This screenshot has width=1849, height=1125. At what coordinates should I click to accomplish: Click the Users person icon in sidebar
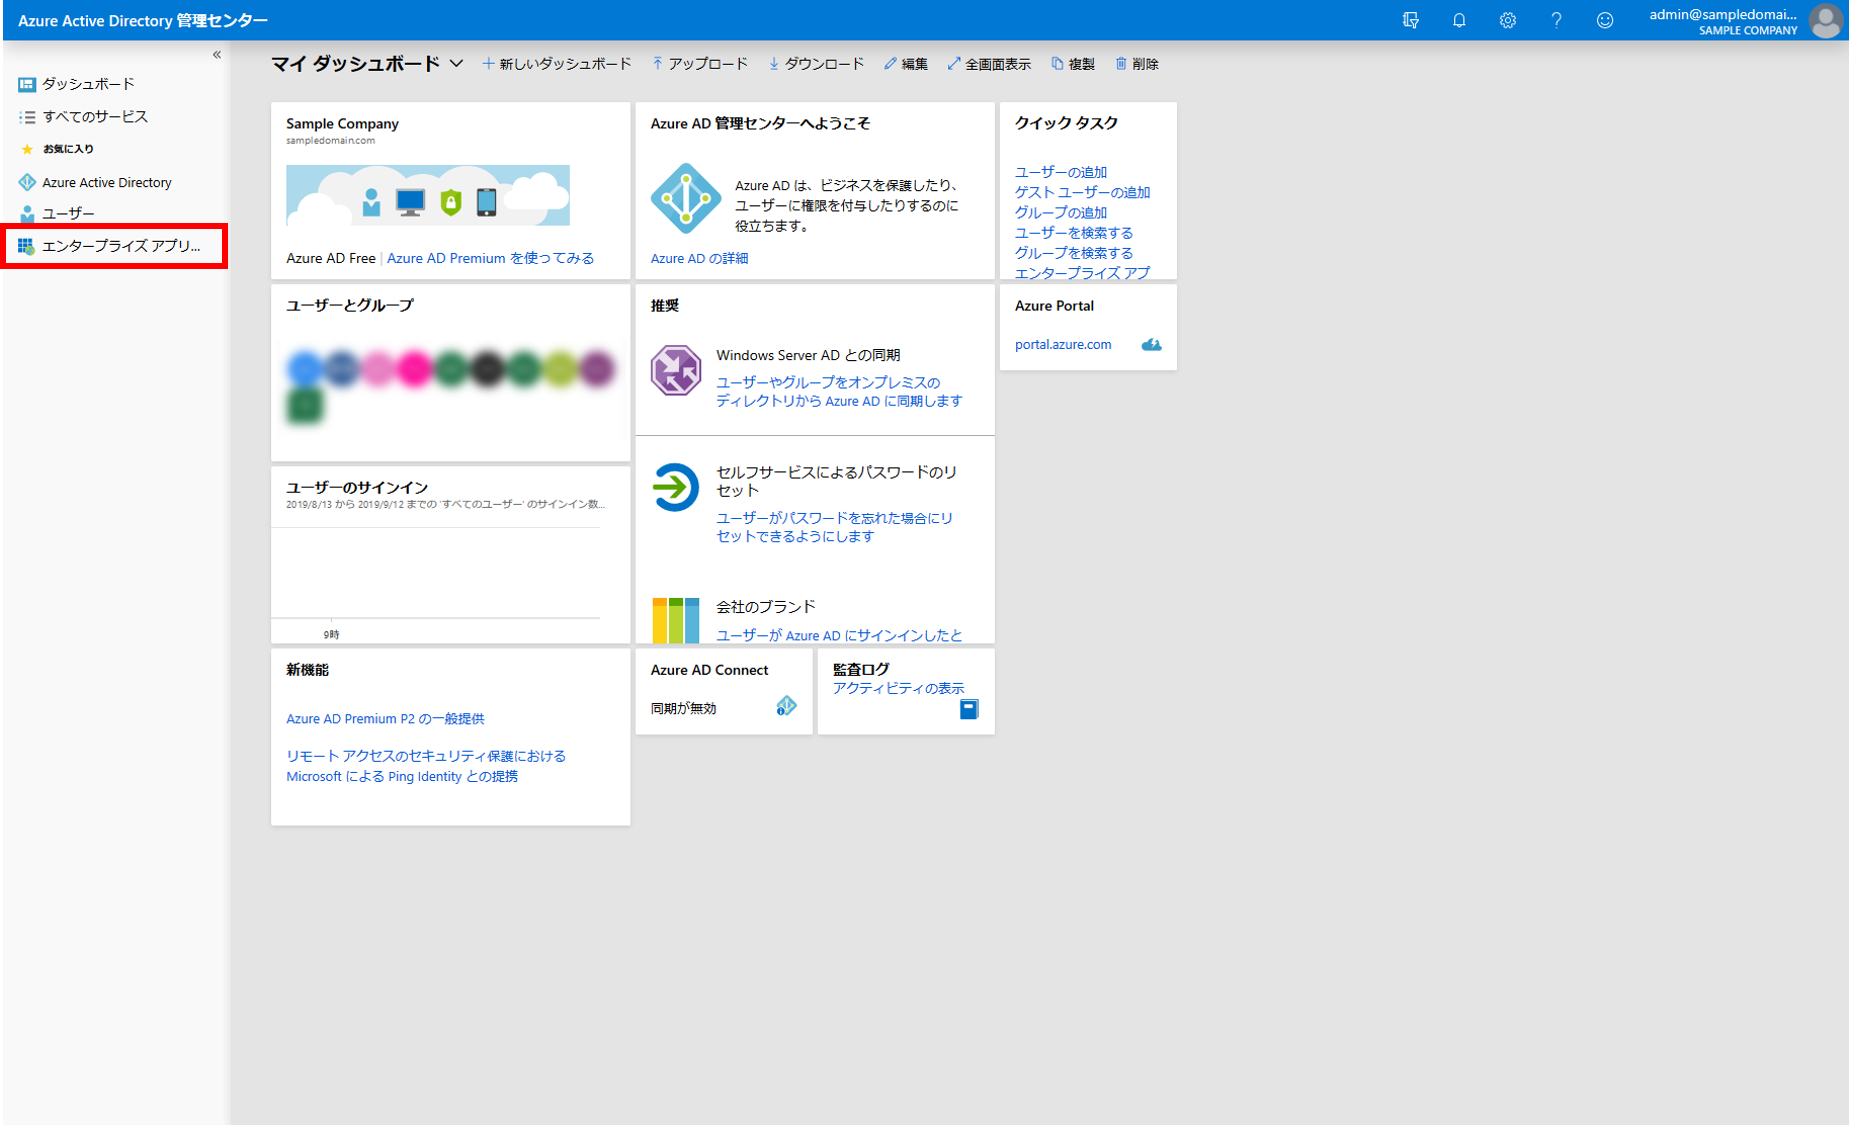[27, 214]
